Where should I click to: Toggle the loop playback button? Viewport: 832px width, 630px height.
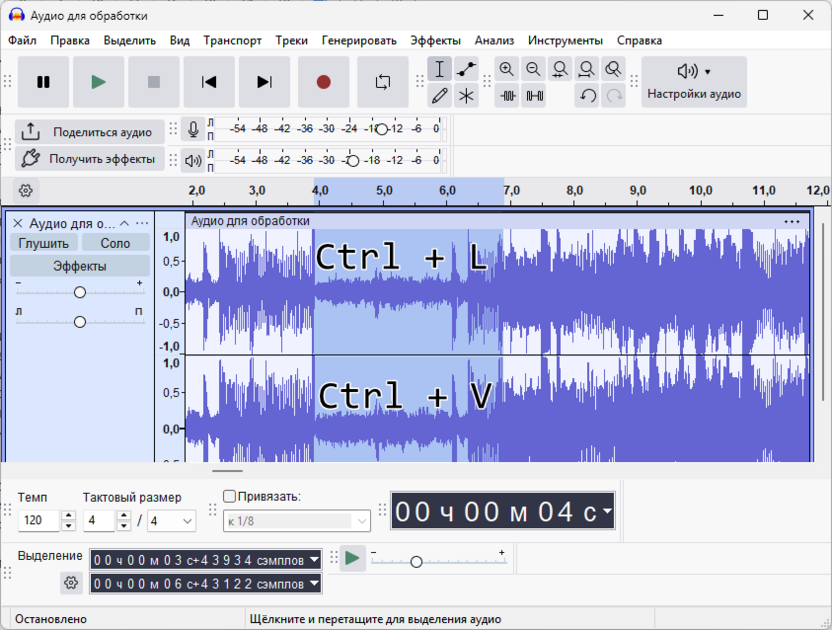click(383, 82)
